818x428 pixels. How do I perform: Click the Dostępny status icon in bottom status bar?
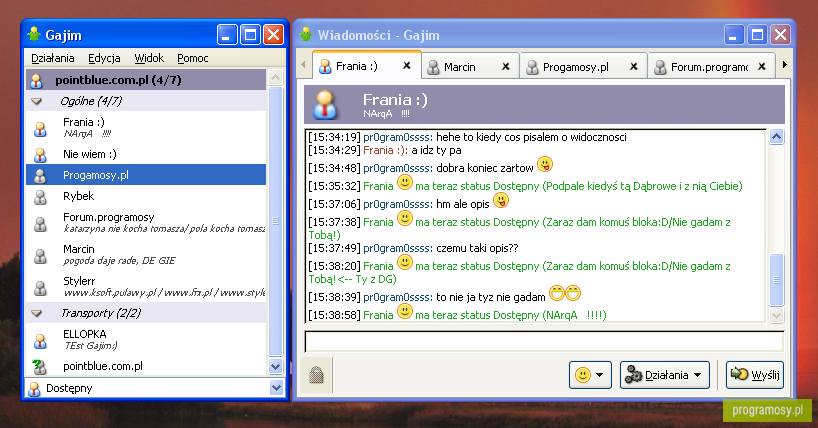[x=34, y=389]
